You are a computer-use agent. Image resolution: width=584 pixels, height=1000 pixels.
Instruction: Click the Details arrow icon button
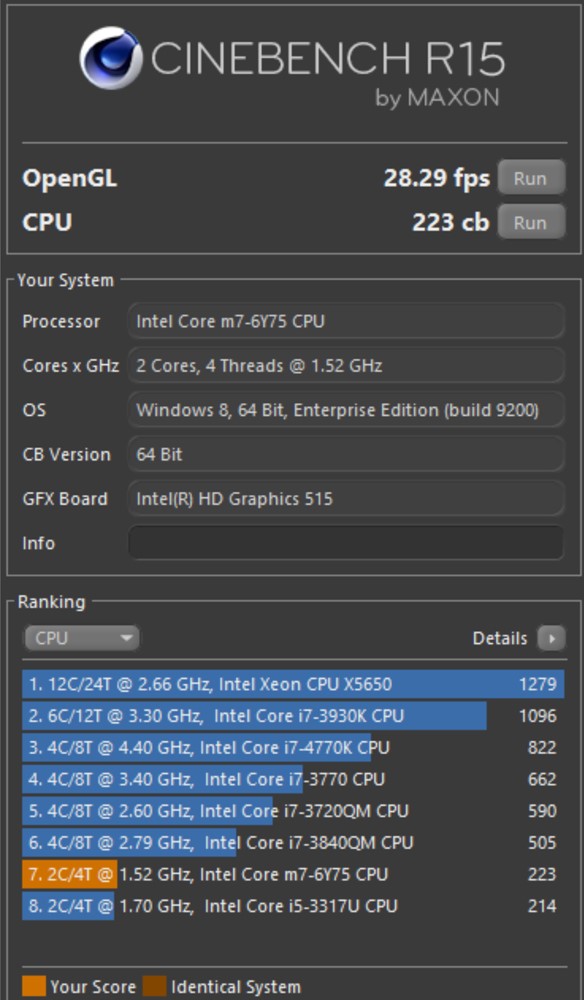[551, 638]
